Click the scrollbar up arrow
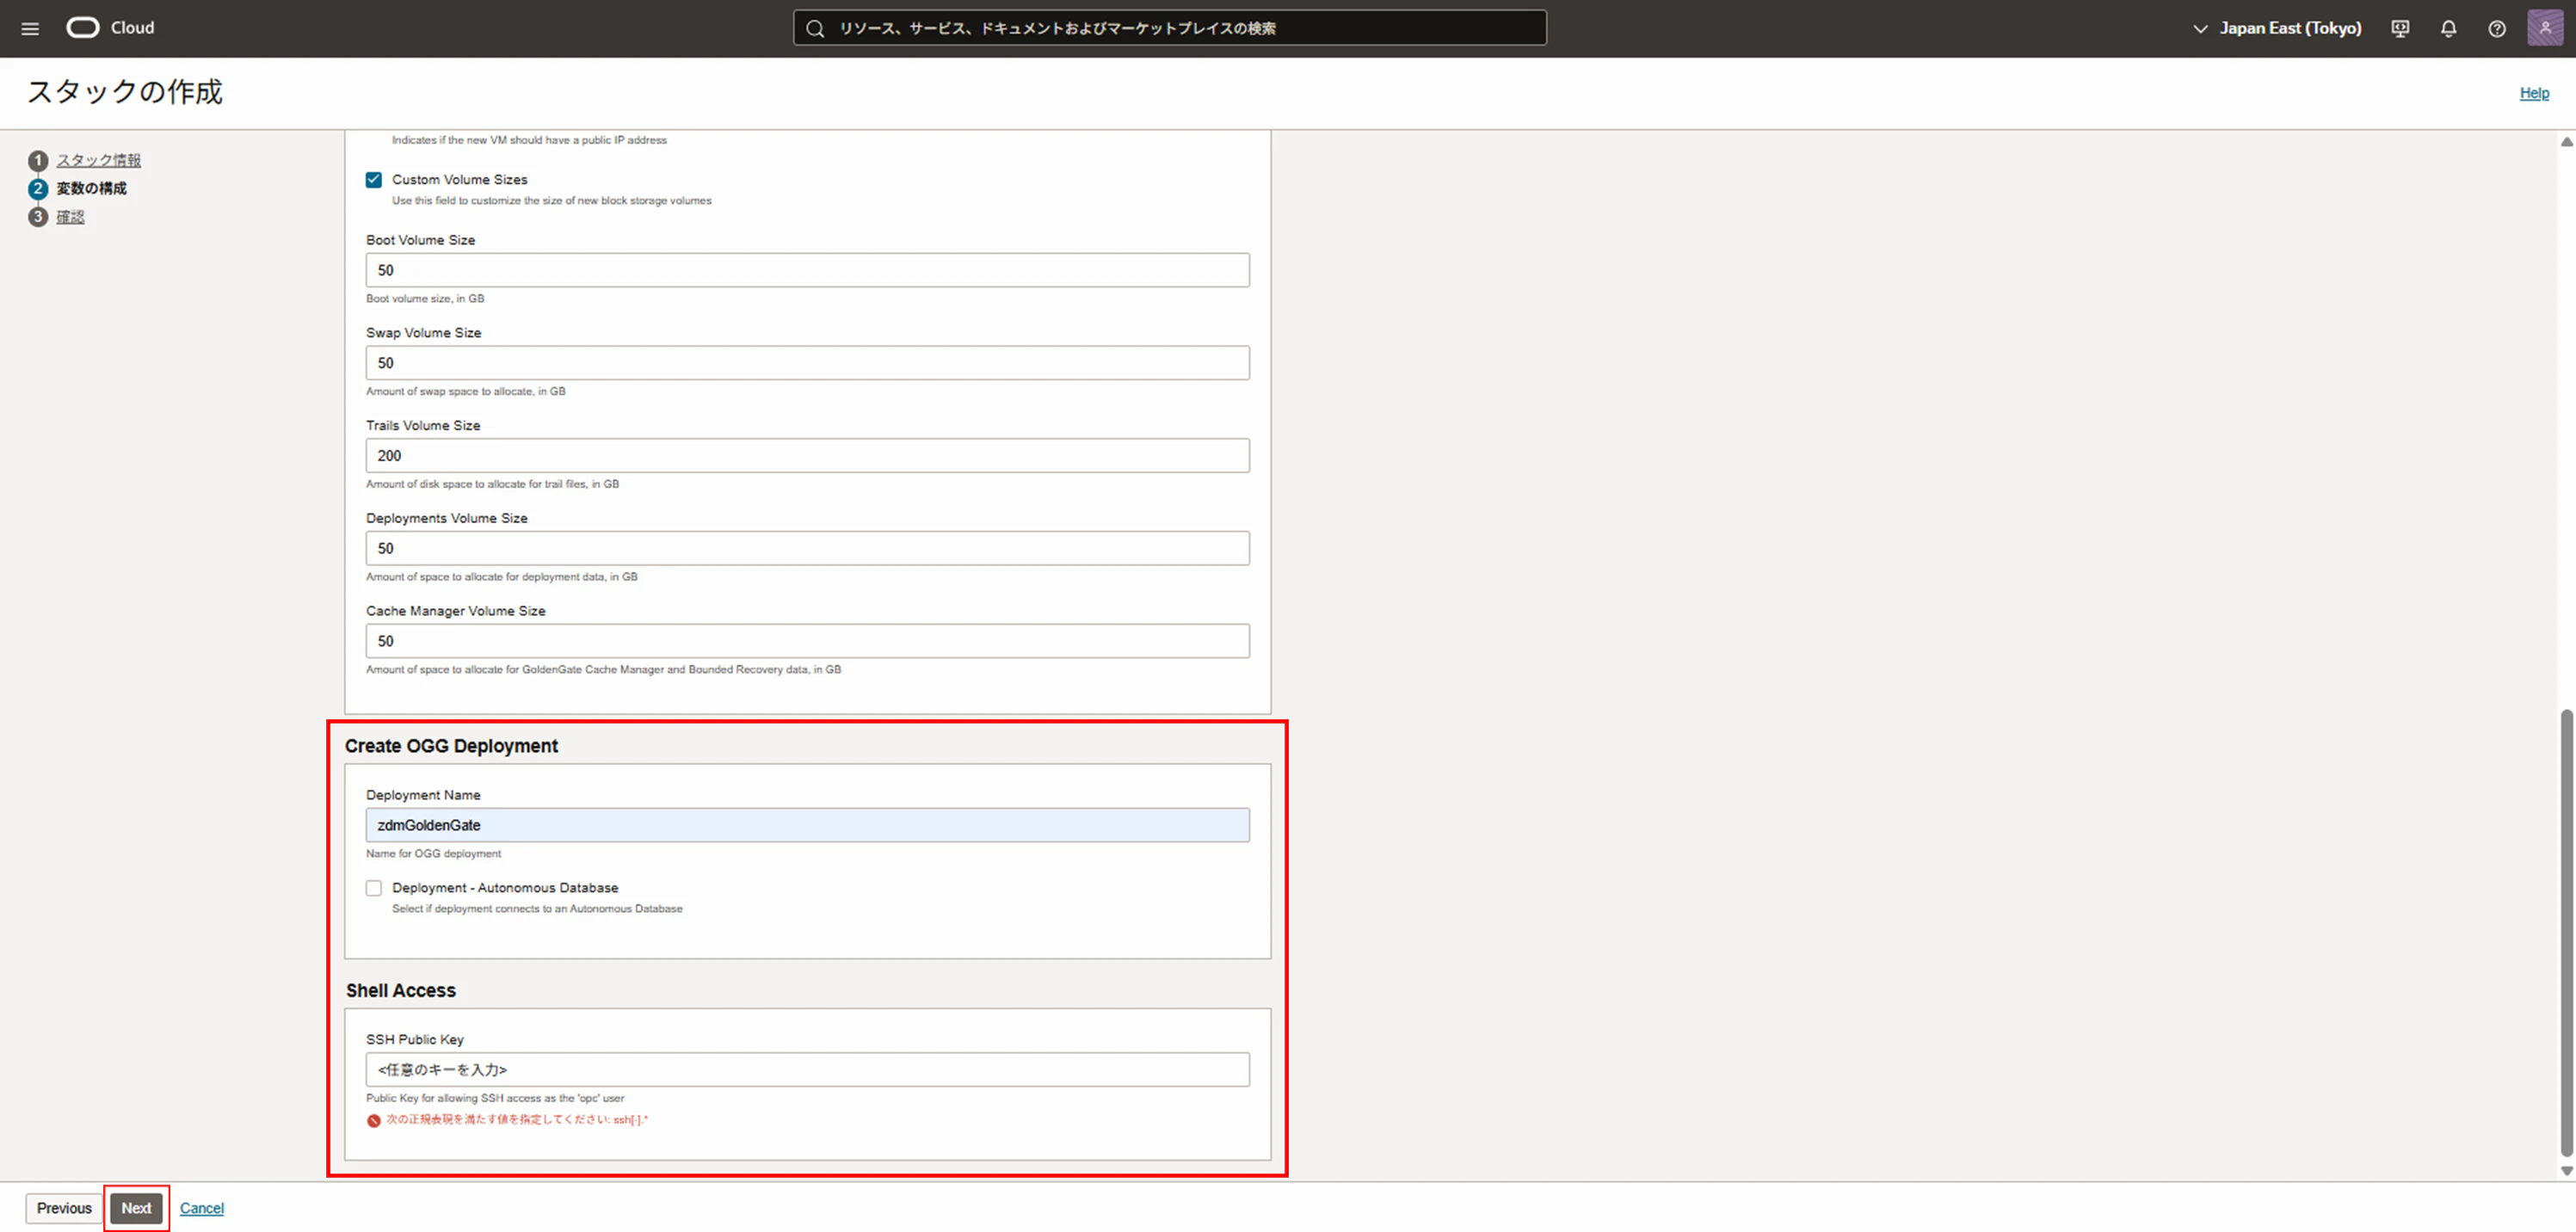Image resolution: width=2576 pixels, height=1232 pixels. [x=2566, y=142]
